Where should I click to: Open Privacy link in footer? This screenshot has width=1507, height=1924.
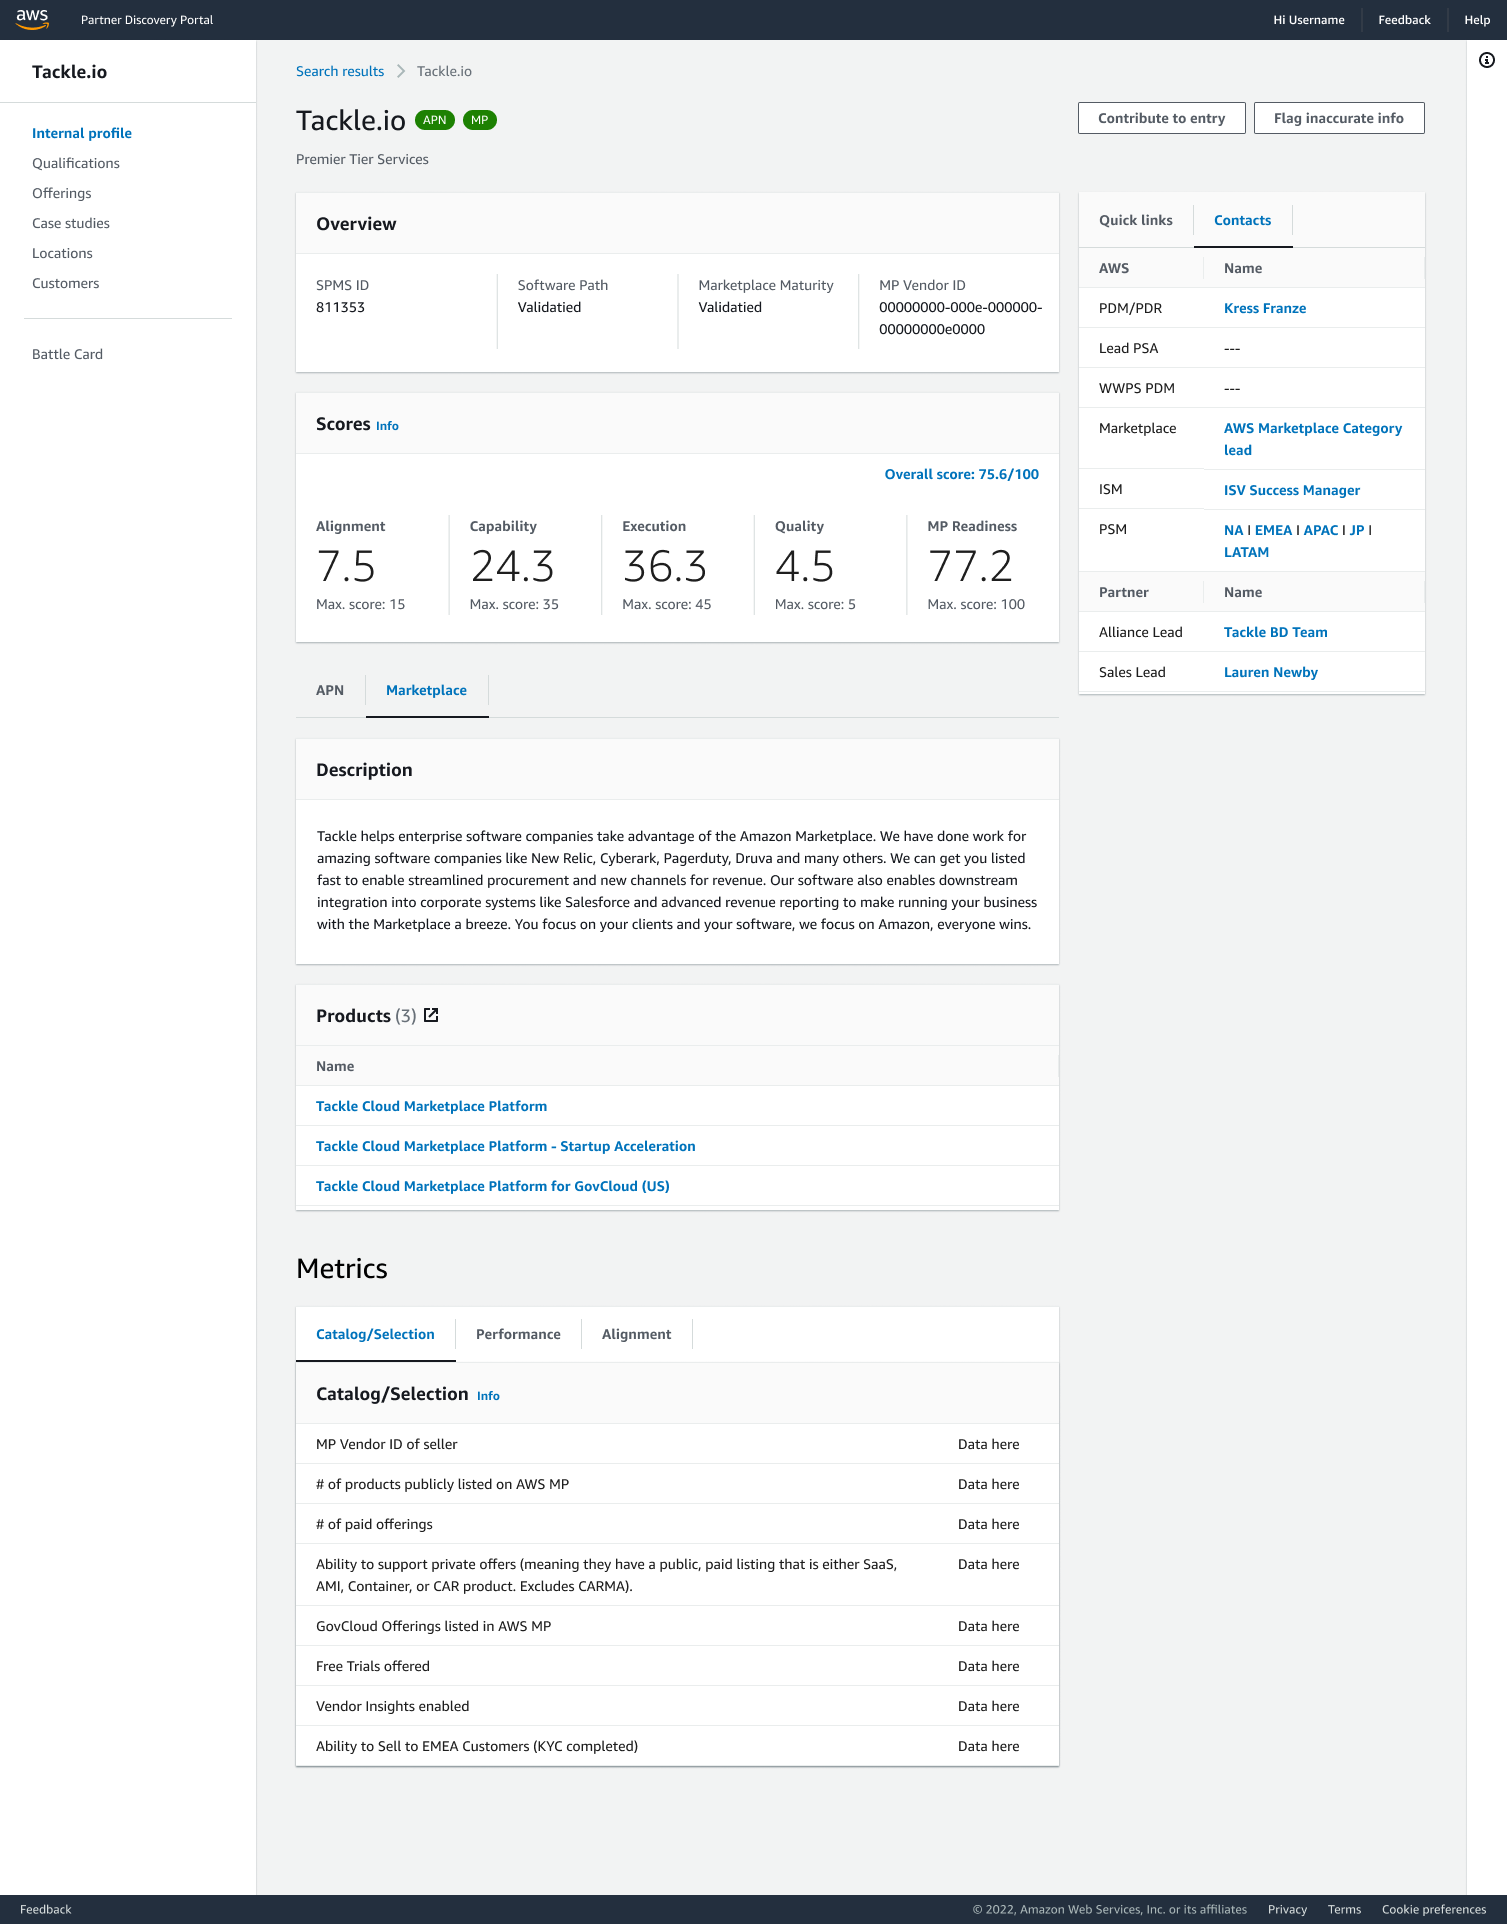tap(1287, 1909)
